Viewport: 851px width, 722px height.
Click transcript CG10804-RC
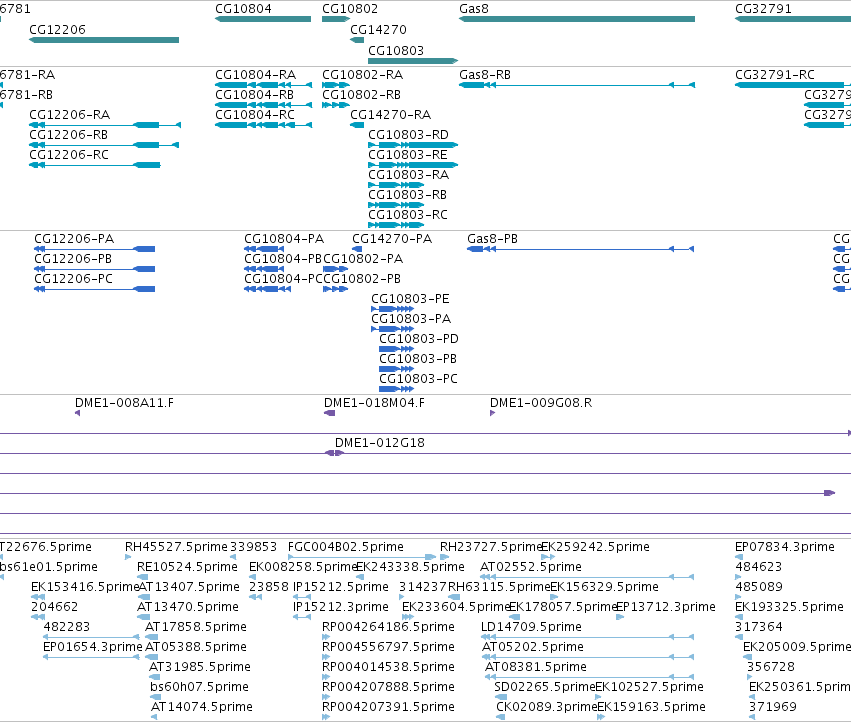(x=264, y=125)
